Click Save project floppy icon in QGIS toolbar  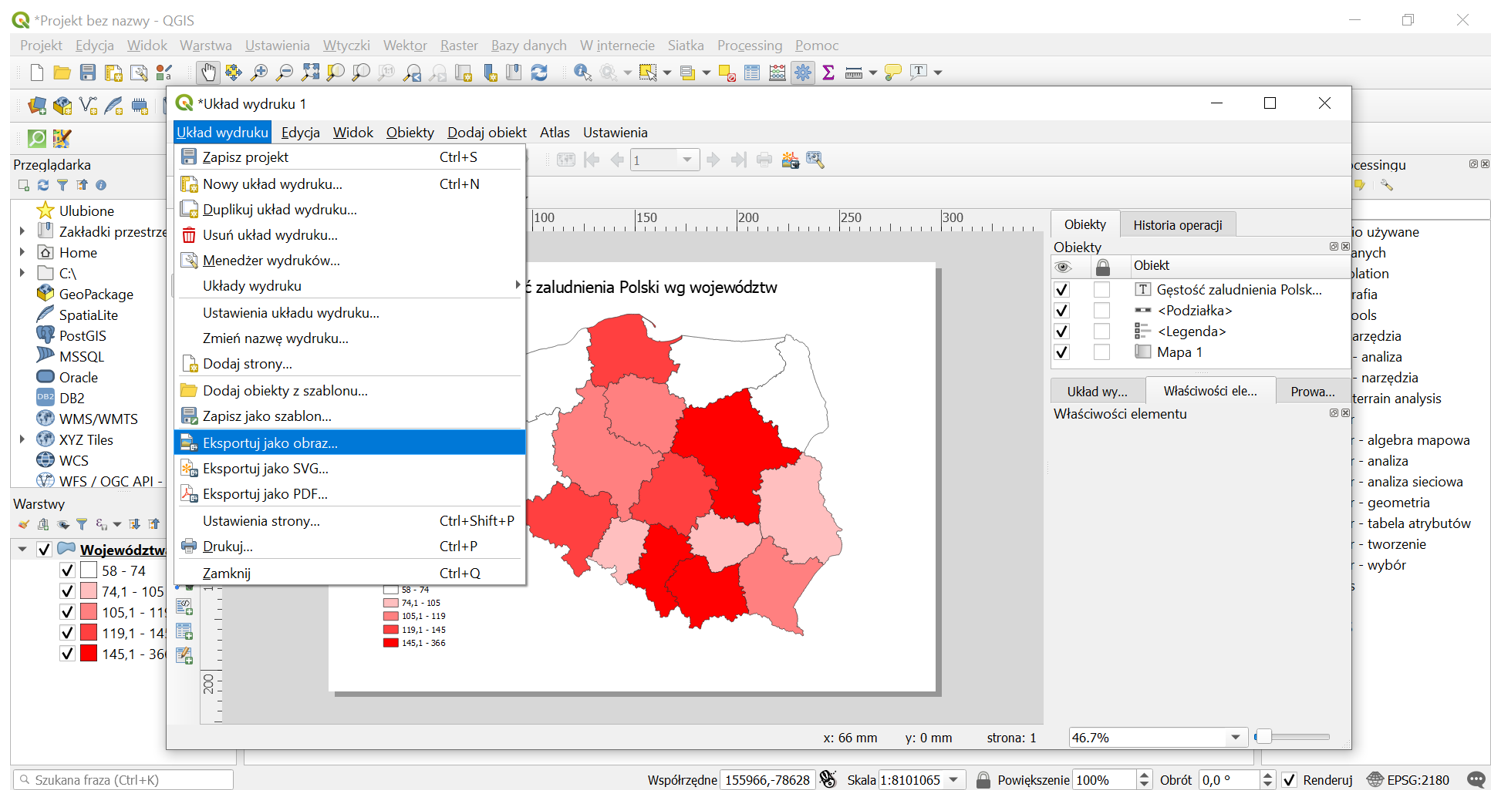click(87, 72)
